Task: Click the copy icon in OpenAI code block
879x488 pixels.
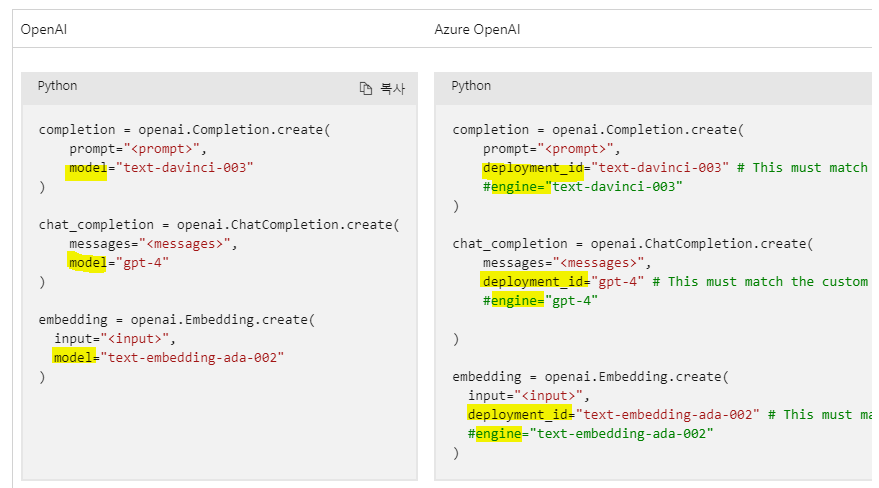Action: [366, 89]
